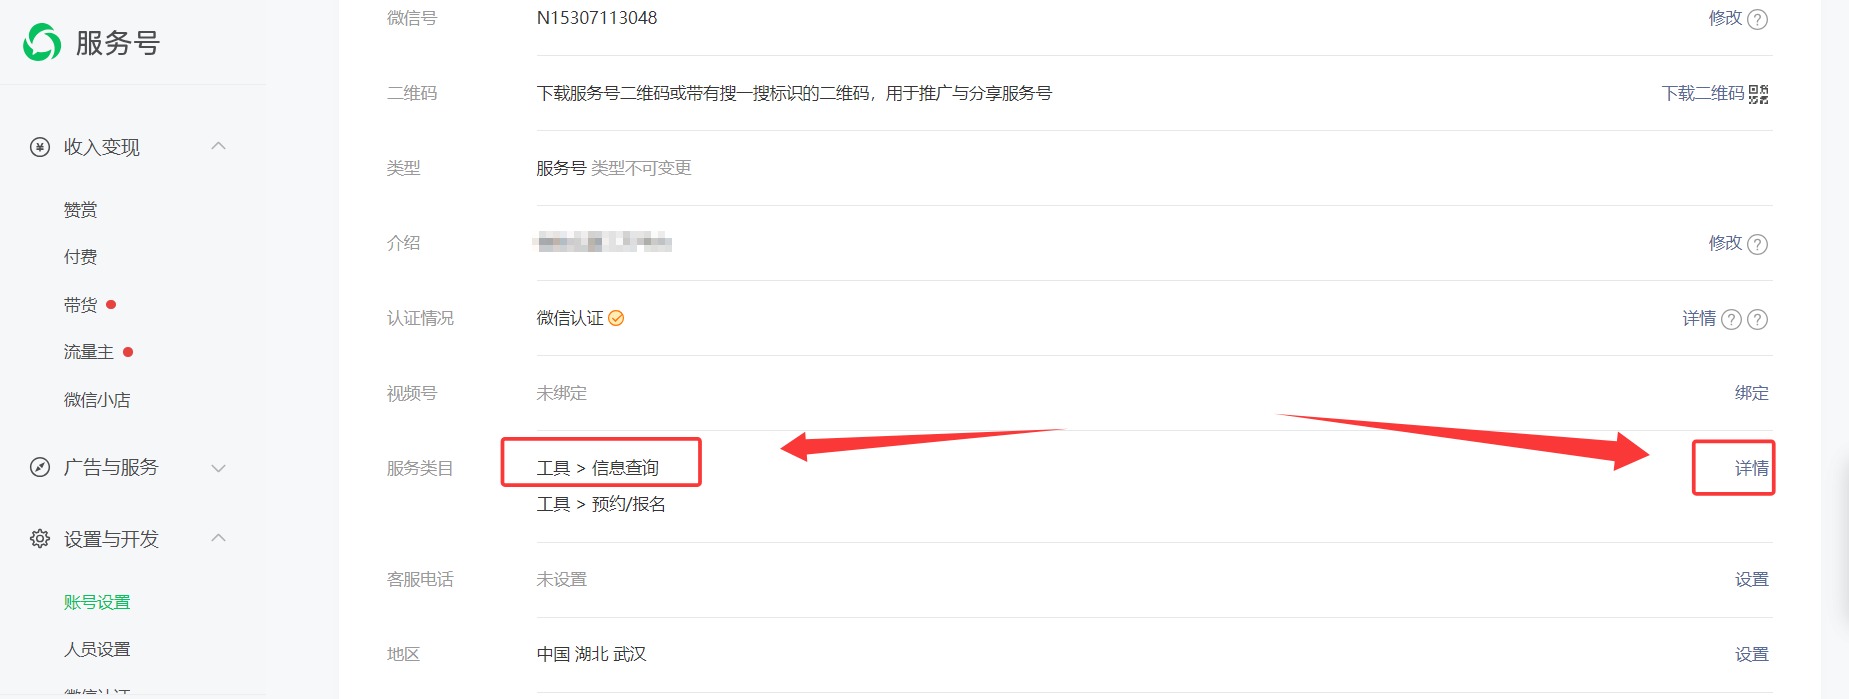
Task: Click the gear icon beside 设置与开发
Action: [40, 539]
